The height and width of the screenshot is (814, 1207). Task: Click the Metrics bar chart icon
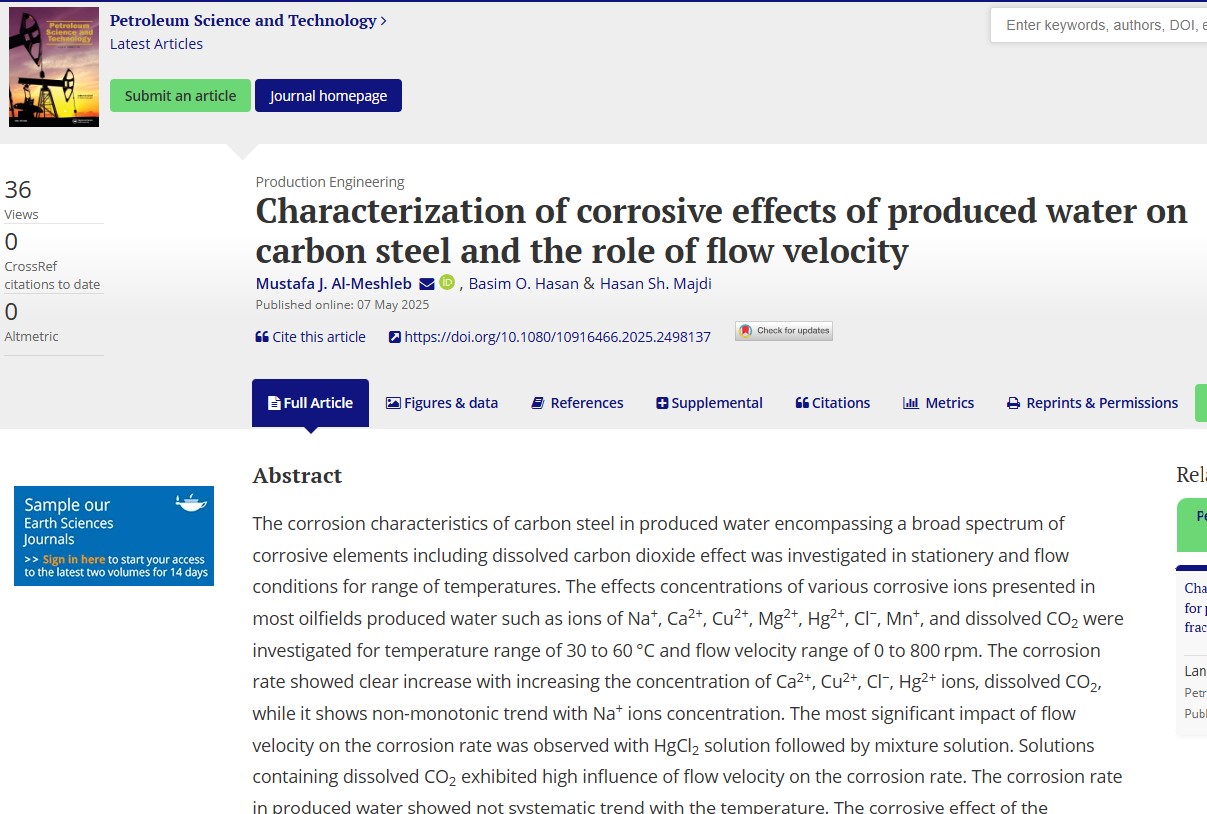point(910,403)
